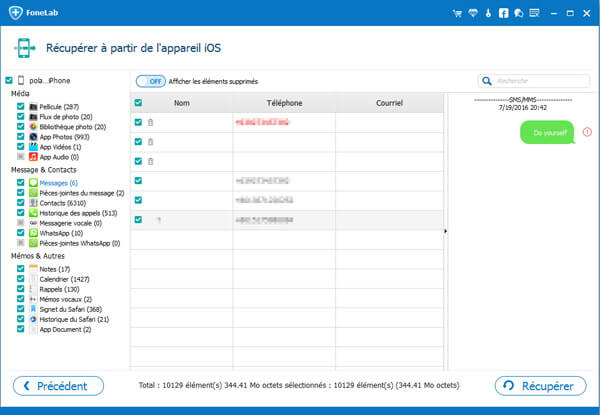Click the WhatsApp icon in sidebar
The image size is (600, 415).
tap(33, 233)
